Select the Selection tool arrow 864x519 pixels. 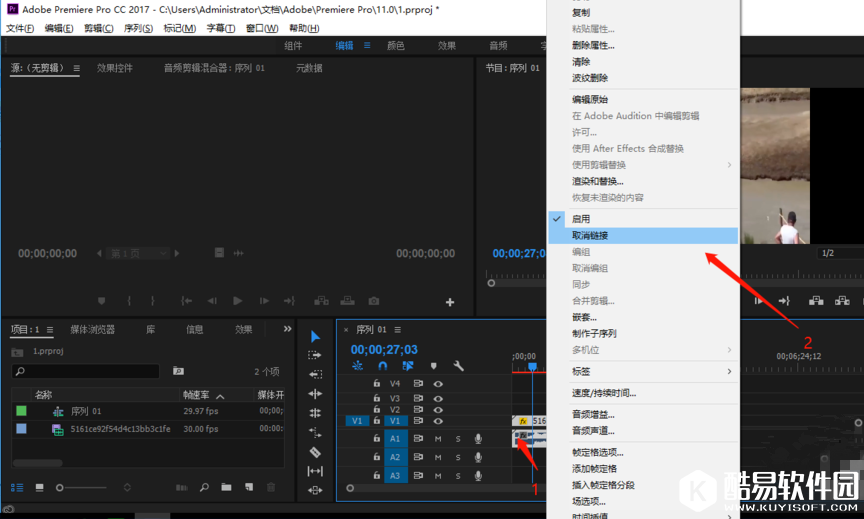(315, 337)
